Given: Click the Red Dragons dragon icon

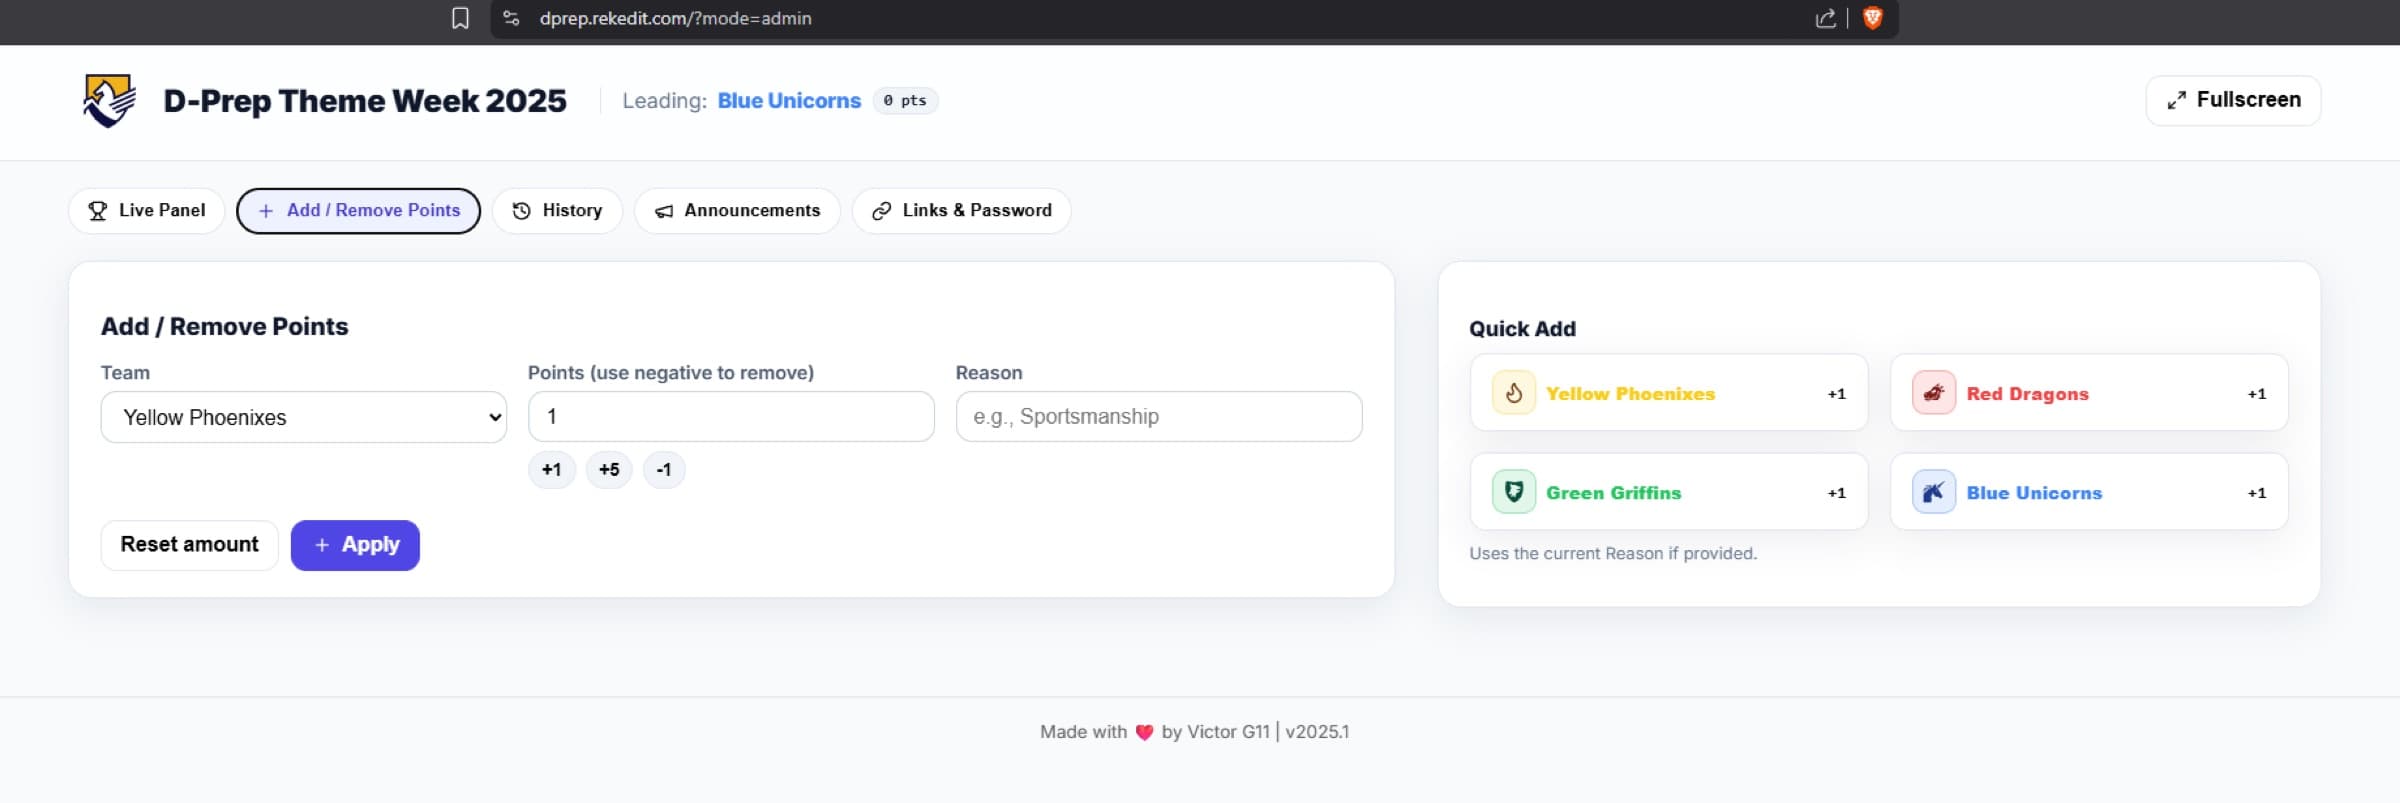Looking at the screenshot, I should pos(1934,393).
